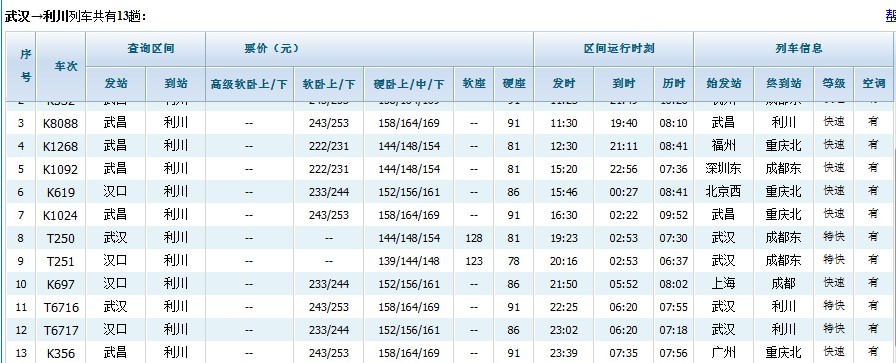This screenshot has height=363, width=896.
Task: Open train K1024 details
Action: click(61, 216)
